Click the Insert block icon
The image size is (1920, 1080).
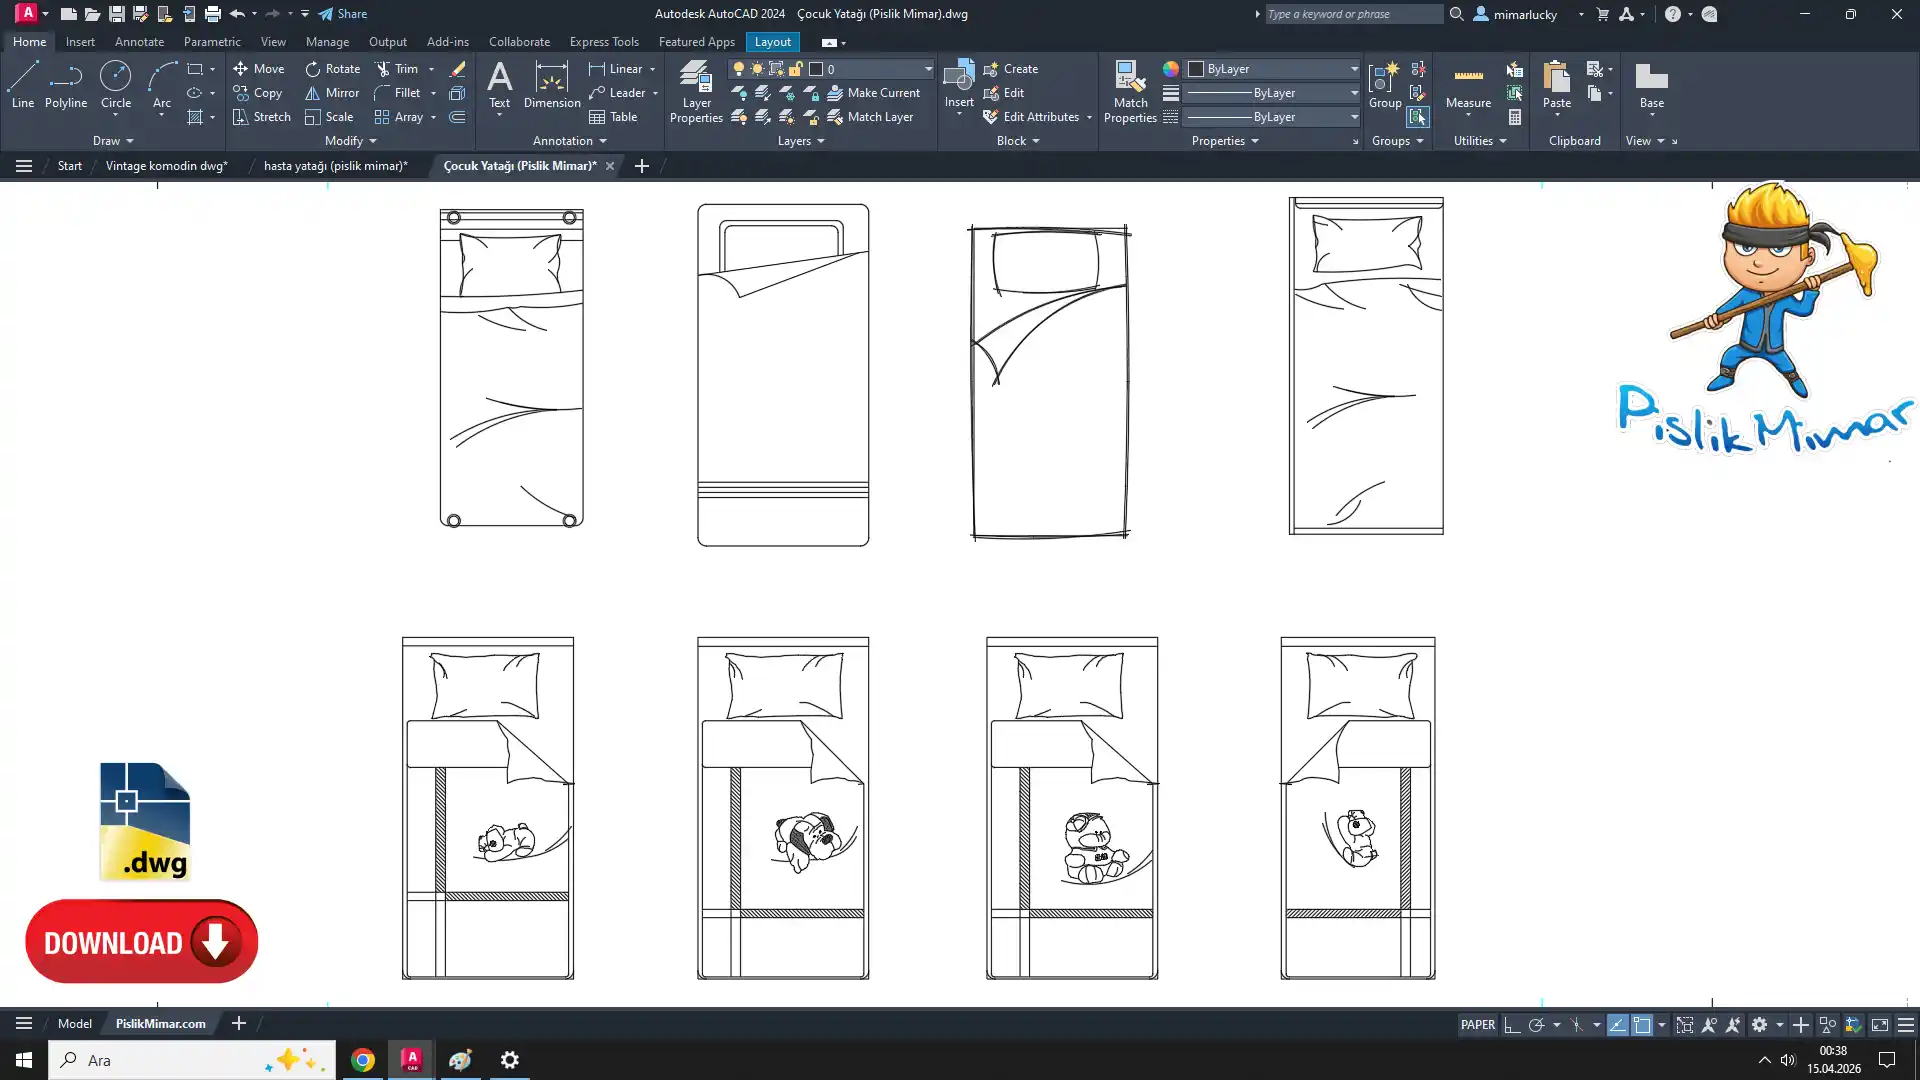coord(958,77)
